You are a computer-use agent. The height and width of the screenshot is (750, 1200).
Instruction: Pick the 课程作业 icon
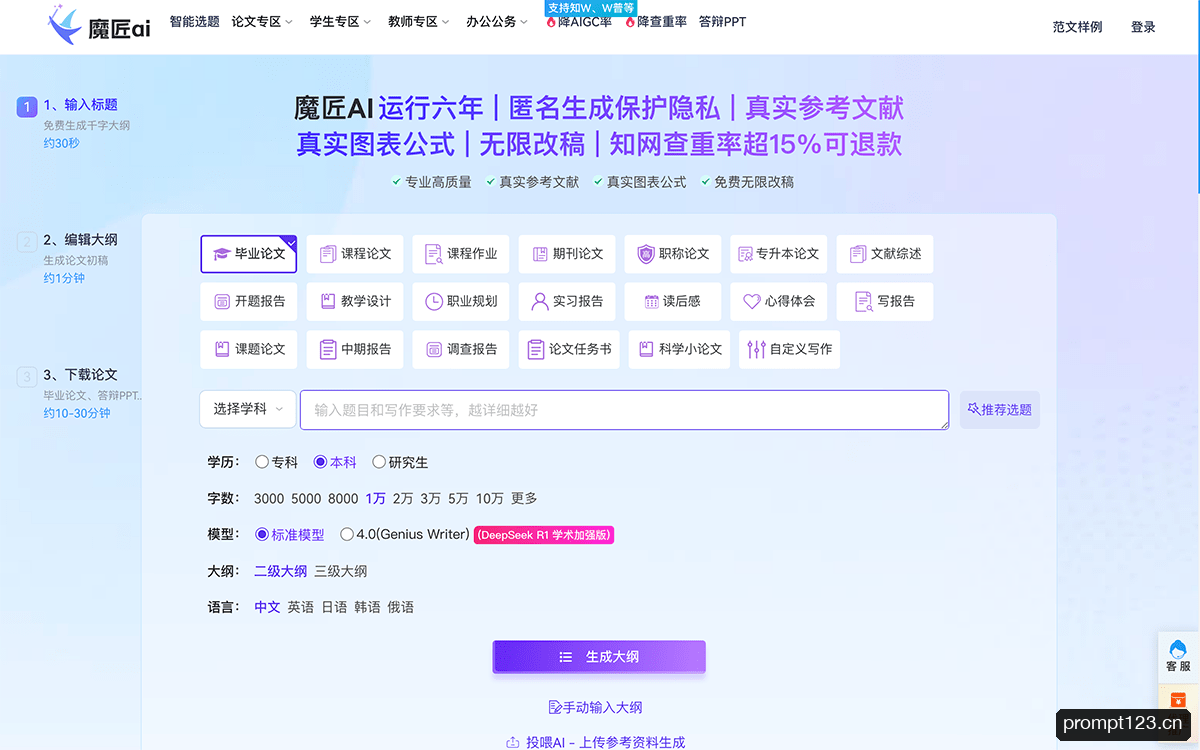[433, 254]
